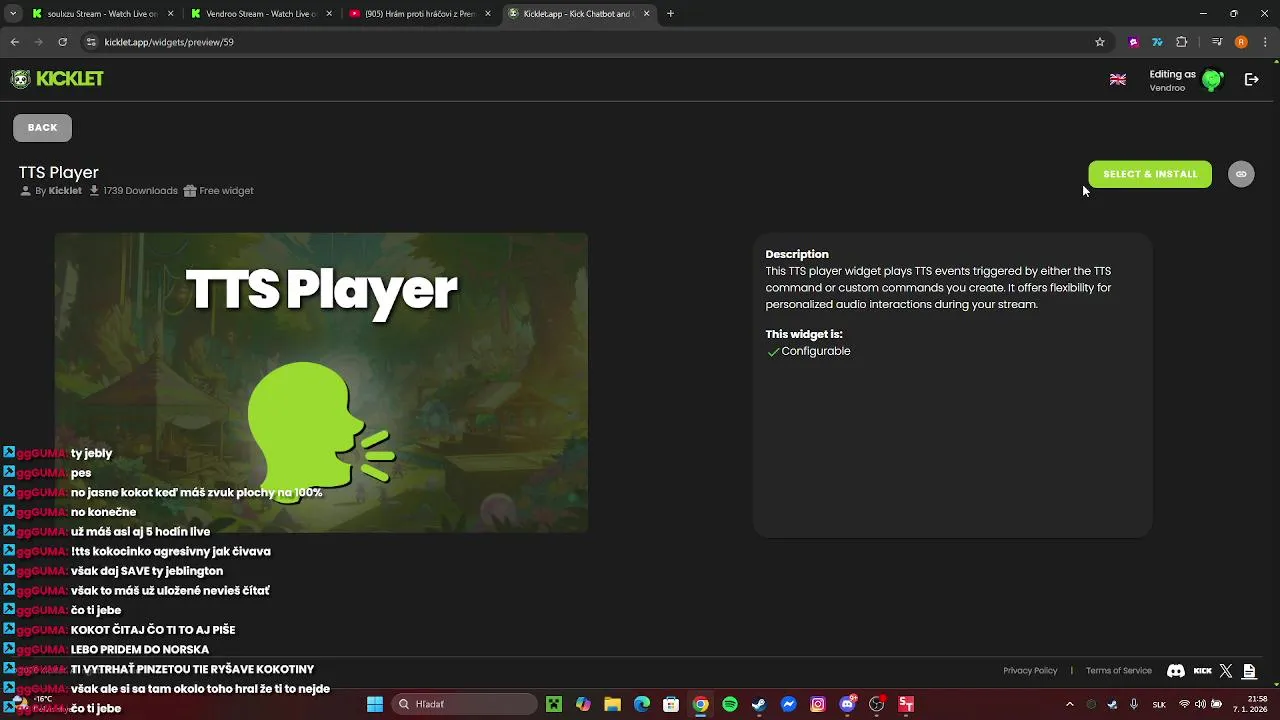Switch to the soulxzu Stream tab

click(102, 14)
